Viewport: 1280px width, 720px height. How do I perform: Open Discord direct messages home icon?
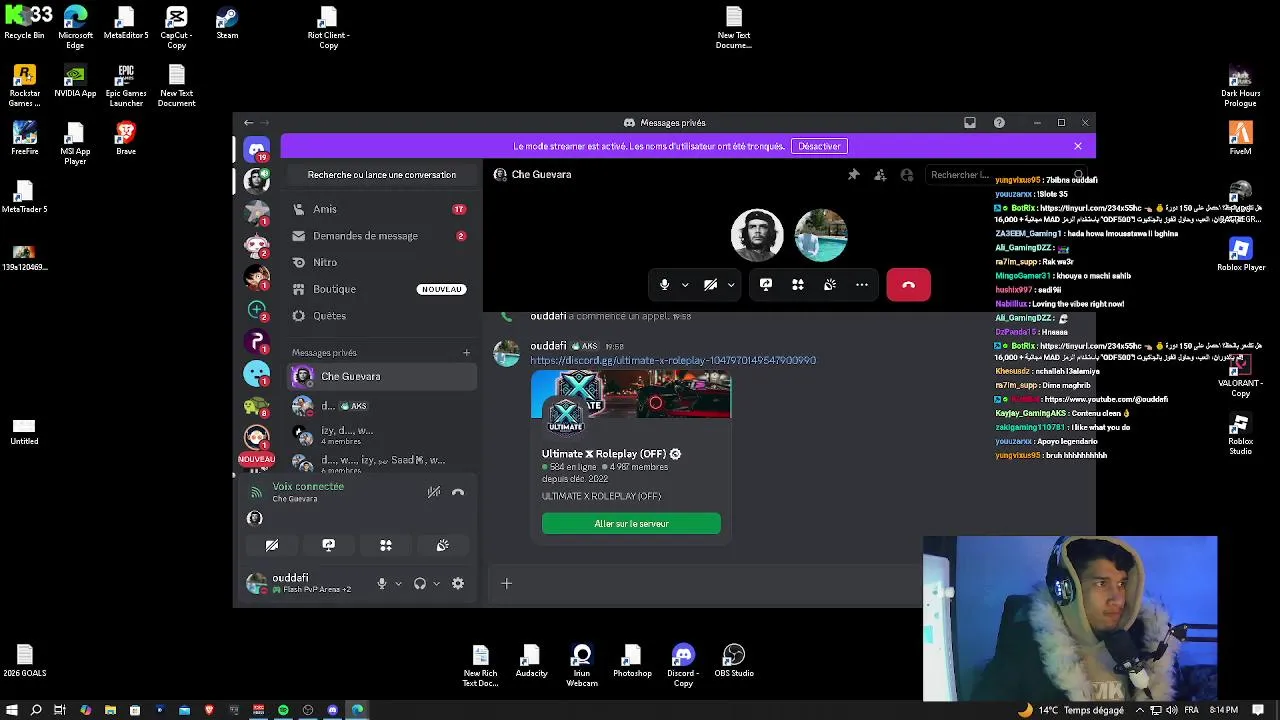(x=257, y=148)
